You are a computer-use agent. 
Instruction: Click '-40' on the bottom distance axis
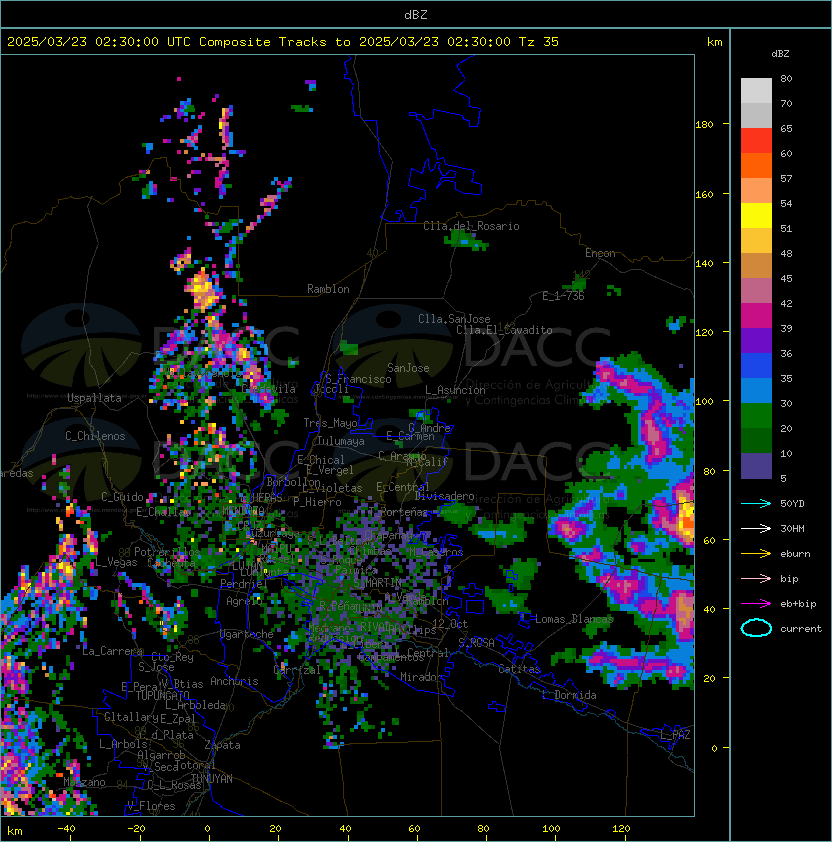coord(66,829)
